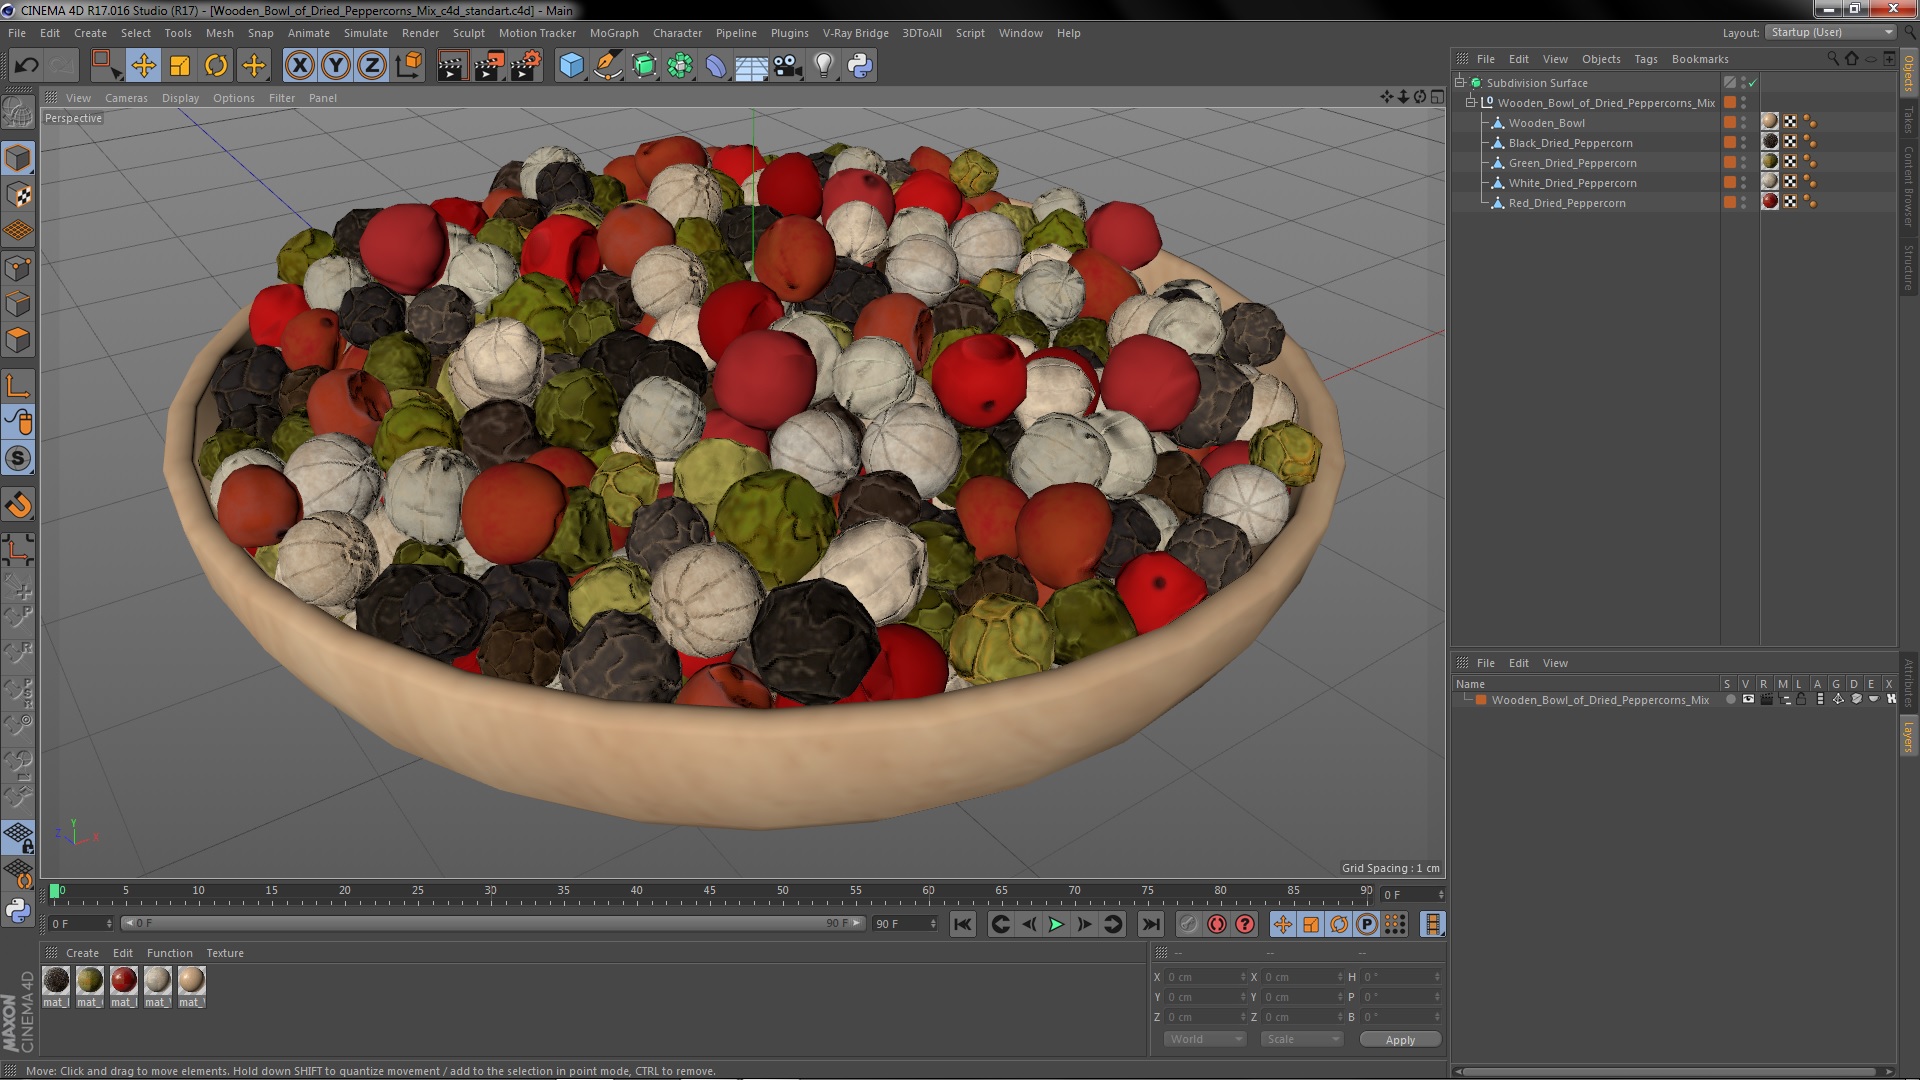
Task: Toggle Y axis lock
Action: coord(336,66)
